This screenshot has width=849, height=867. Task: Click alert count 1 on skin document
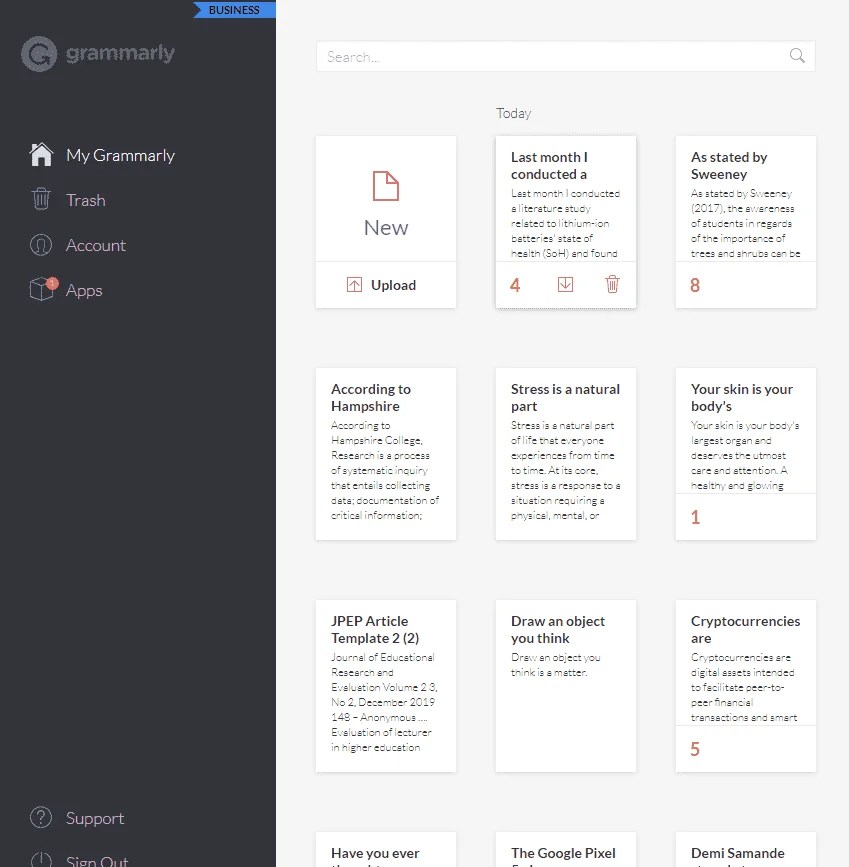click(695, 518)
